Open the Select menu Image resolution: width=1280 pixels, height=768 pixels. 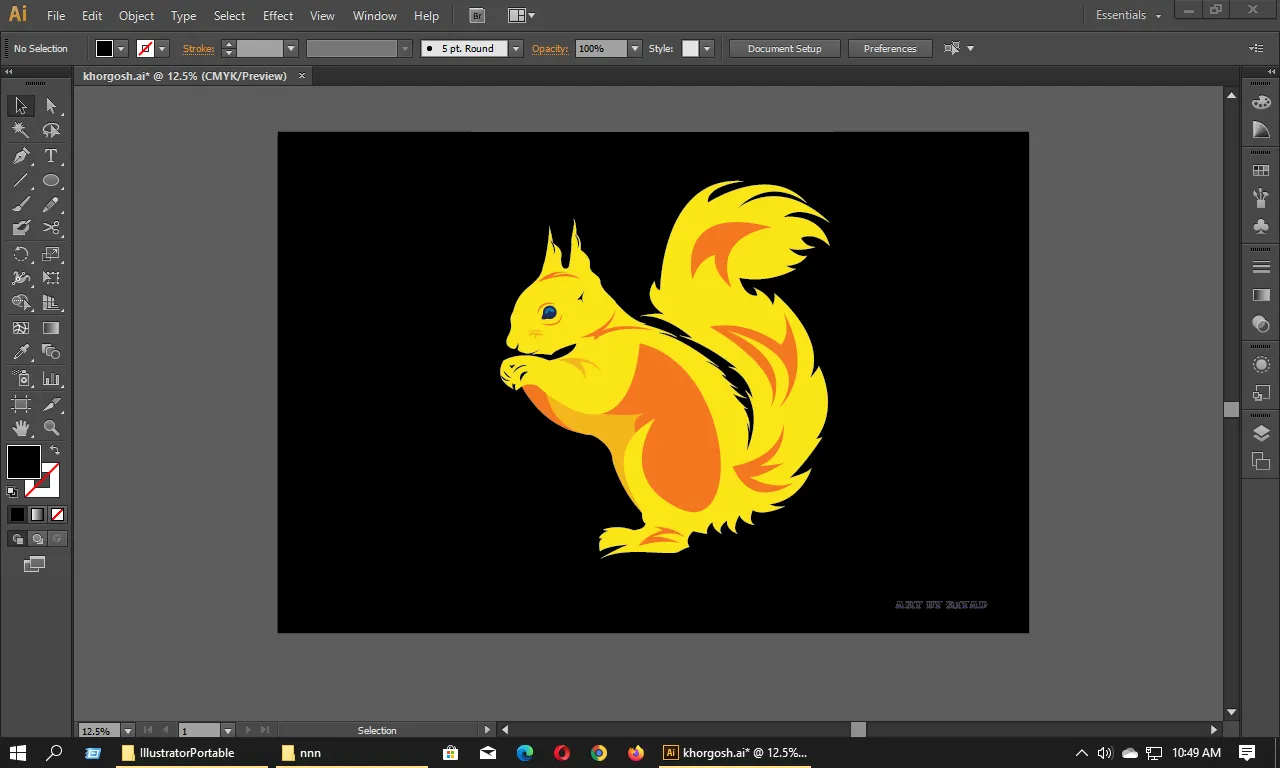click(229, 16)
